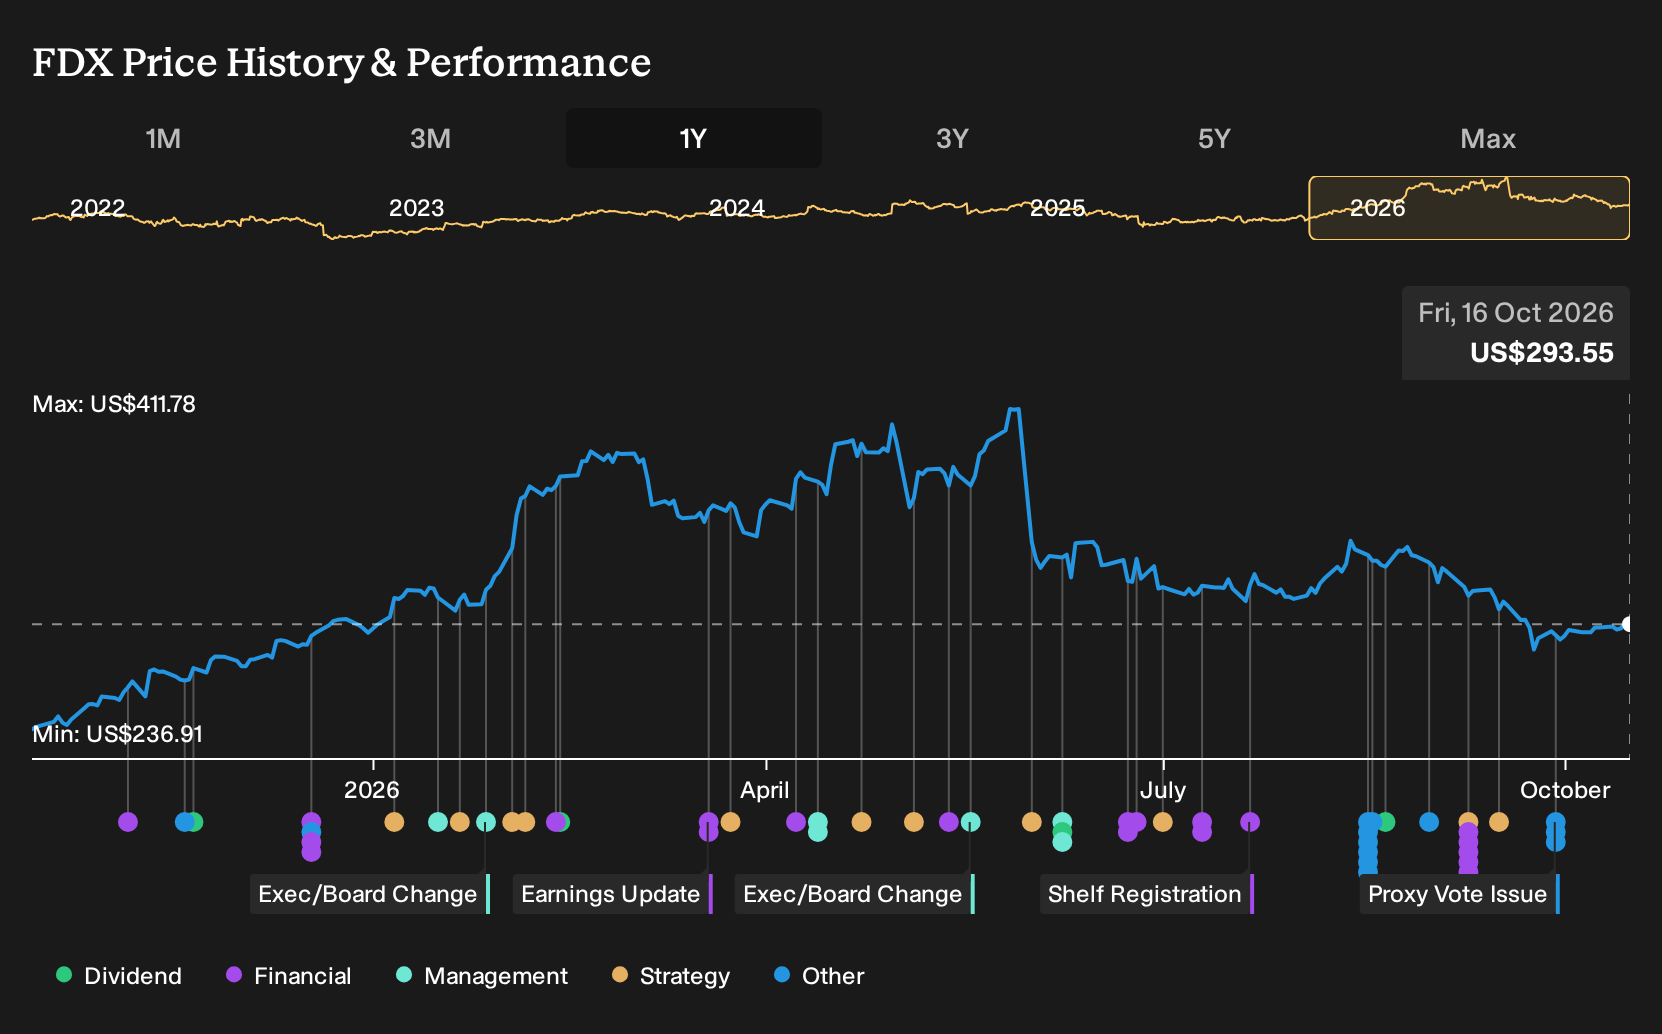Toggle the Dividend legend filter

(x=119, y=975)
